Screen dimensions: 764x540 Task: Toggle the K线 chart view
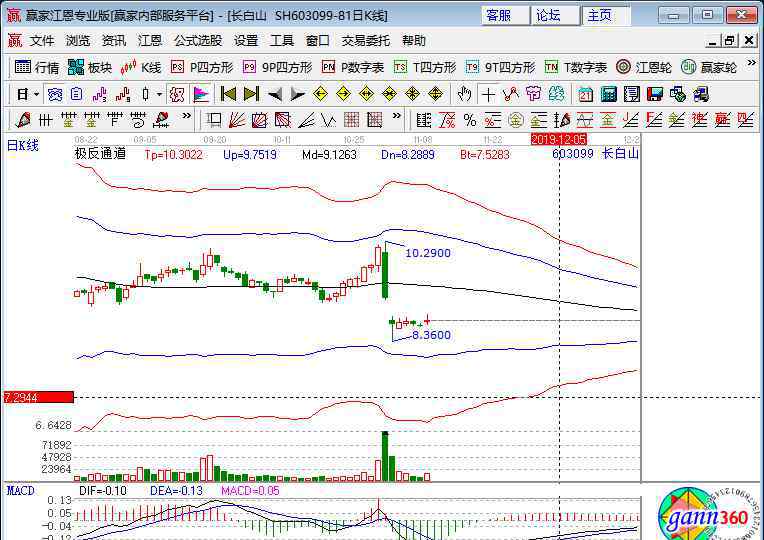coord(141,67)
